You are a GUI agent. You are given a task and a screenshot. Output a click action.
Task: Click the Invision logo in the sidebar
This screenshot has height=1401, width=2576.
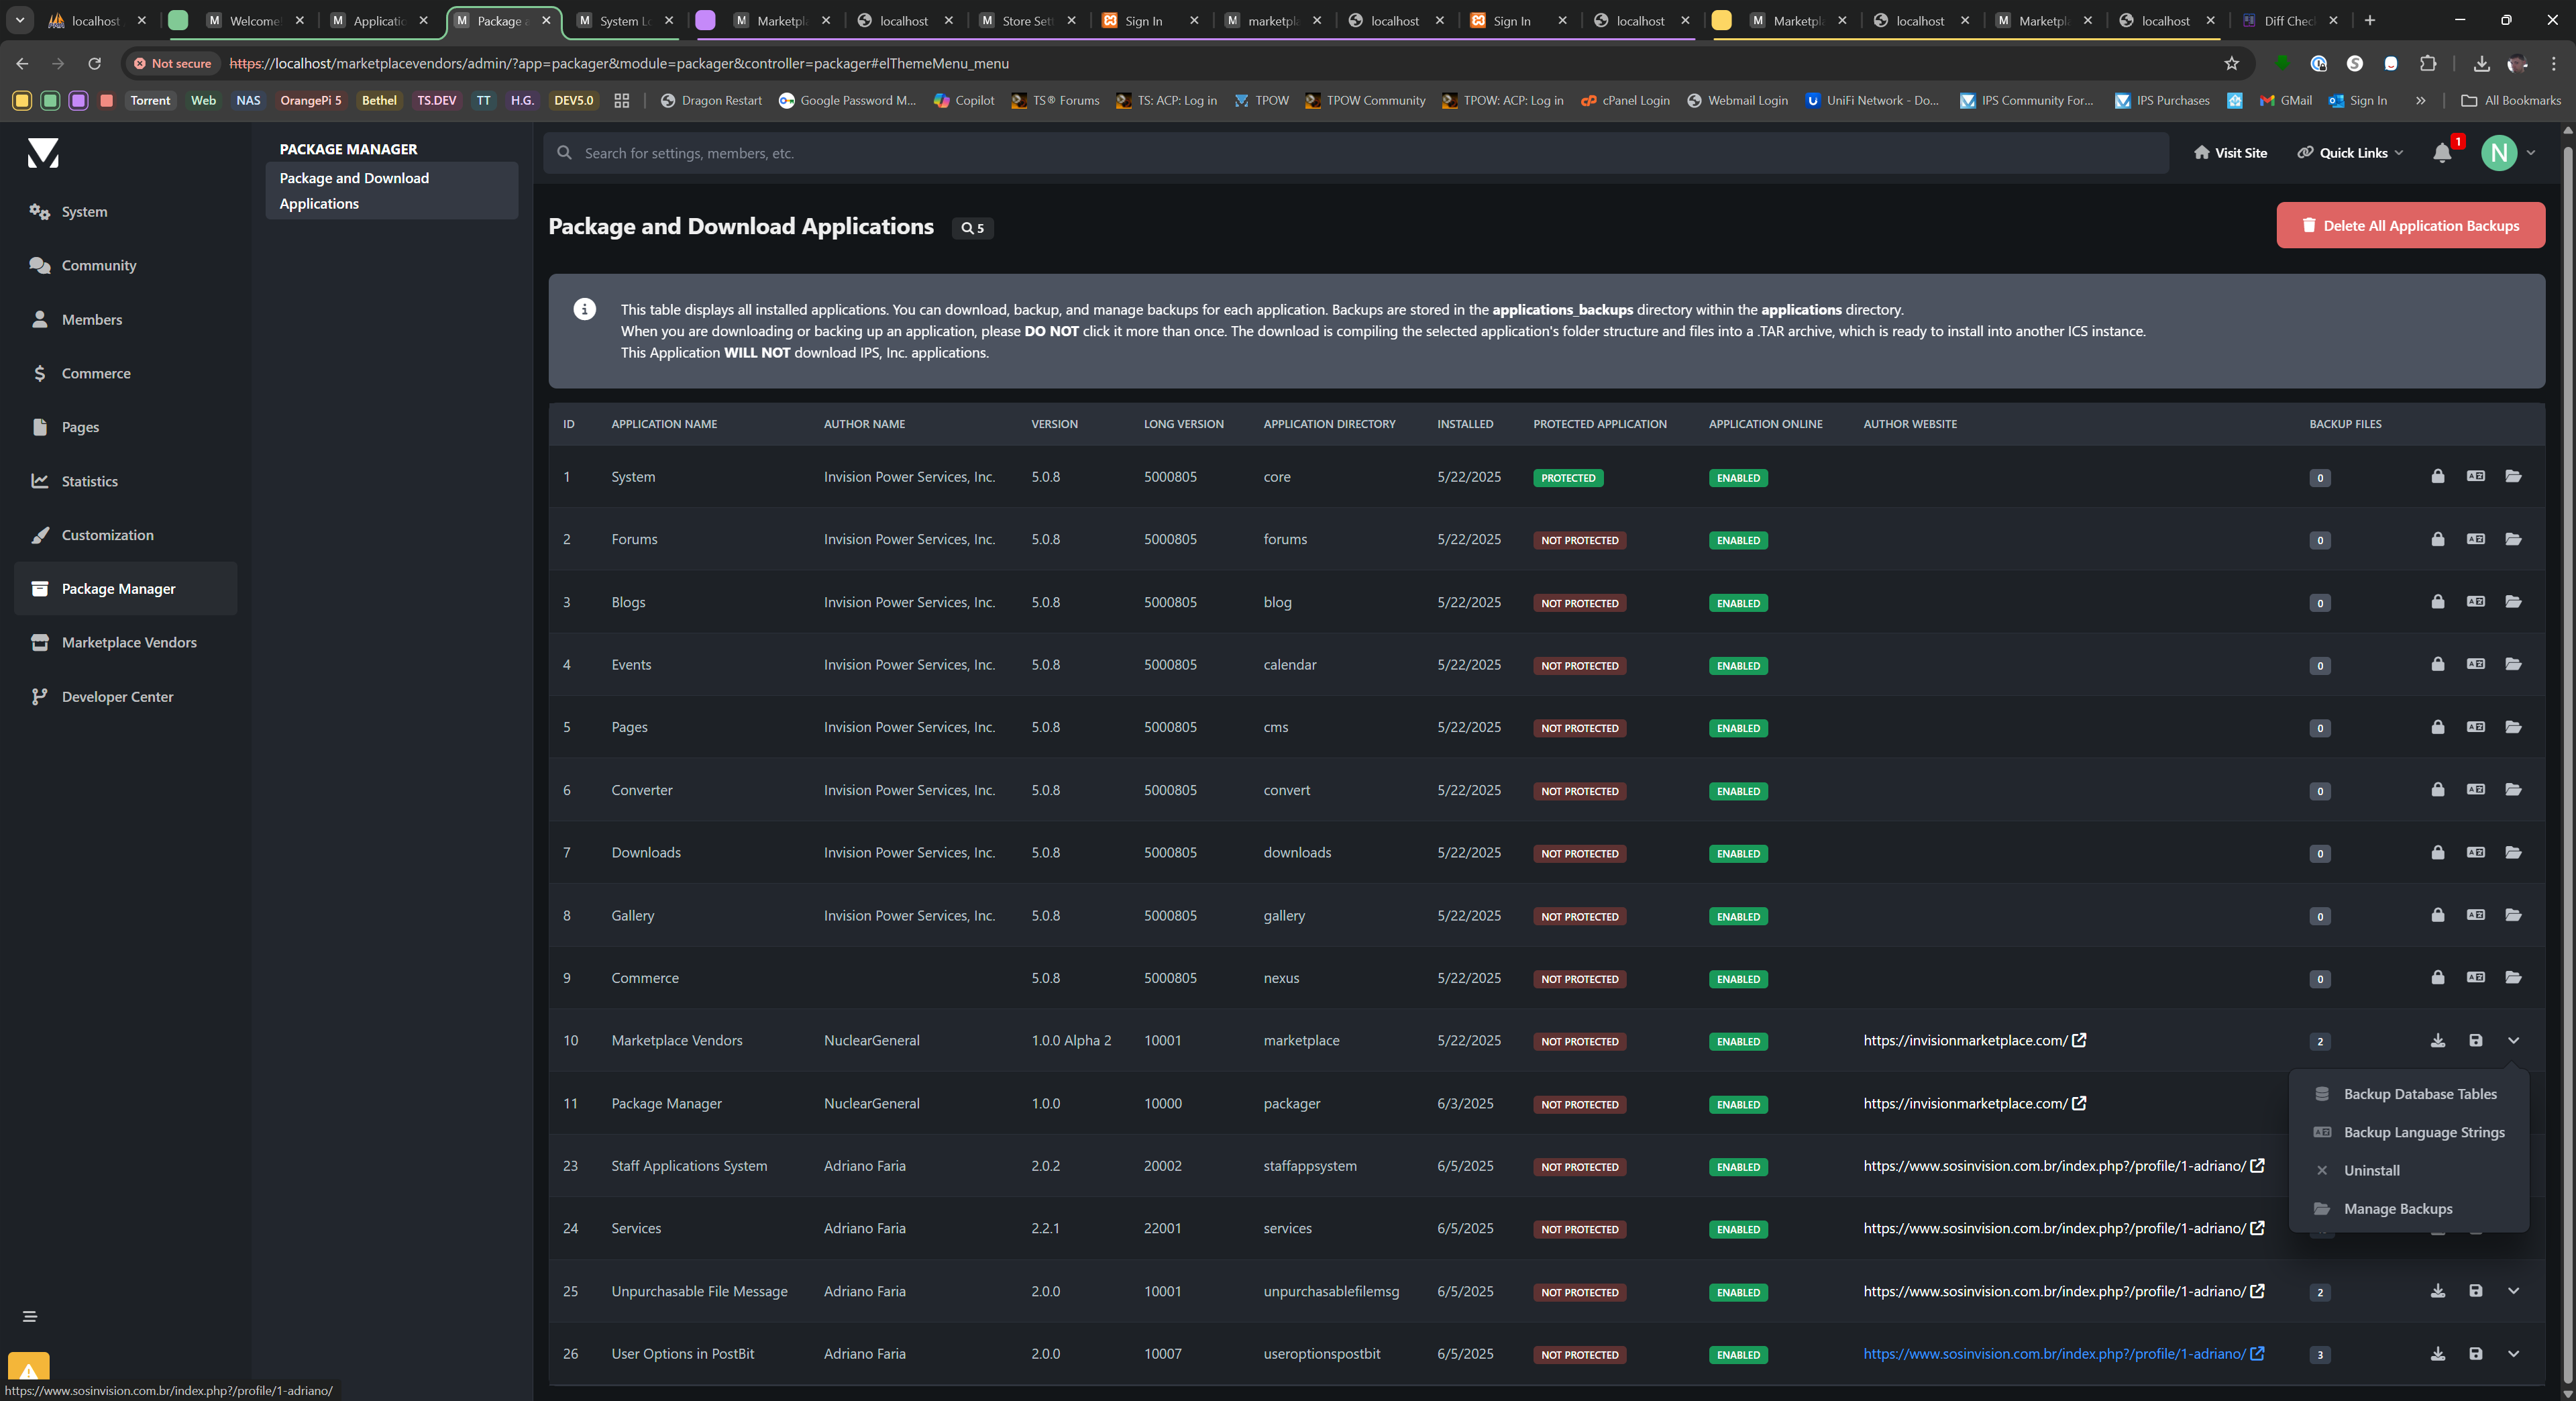click(x=43, y=153)
